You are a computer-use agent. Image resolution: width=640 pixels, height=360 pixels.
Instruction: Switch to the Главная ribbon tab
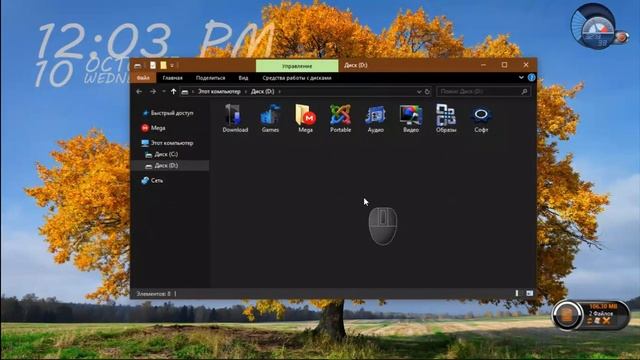pos(173,78)
